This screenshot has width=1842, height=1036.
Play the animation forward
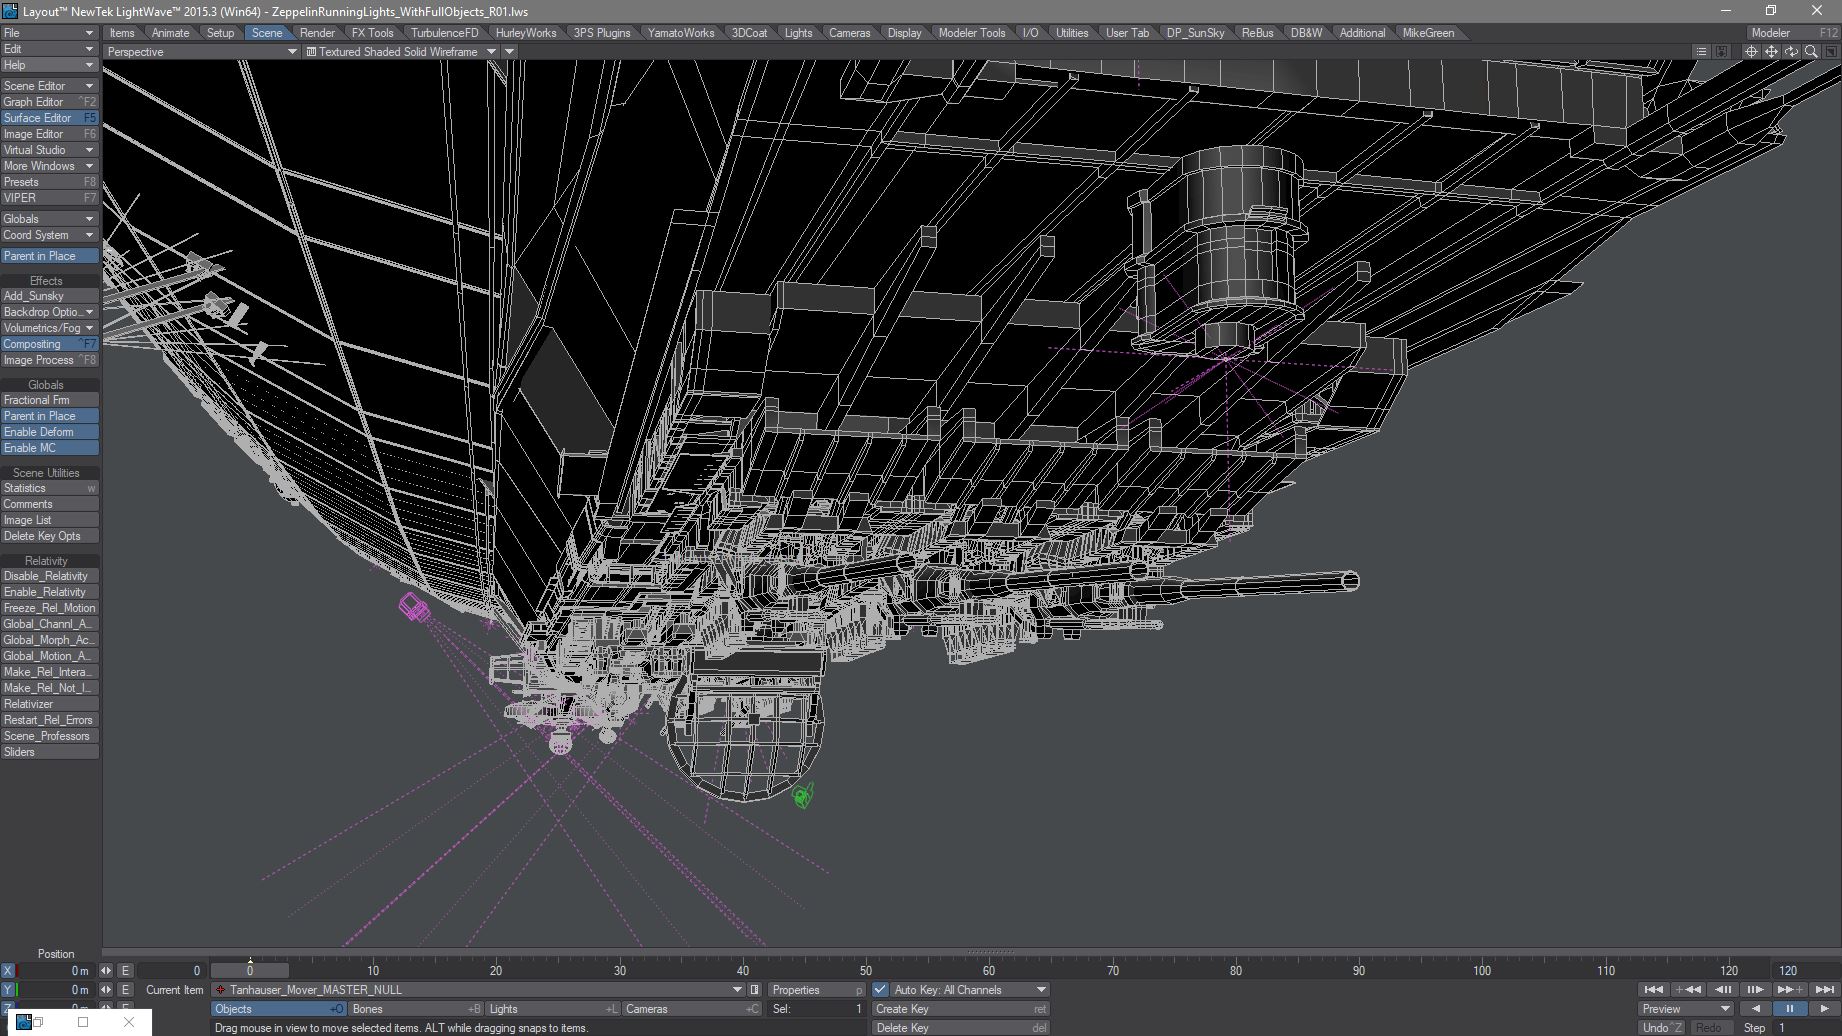point(1825,1009)
